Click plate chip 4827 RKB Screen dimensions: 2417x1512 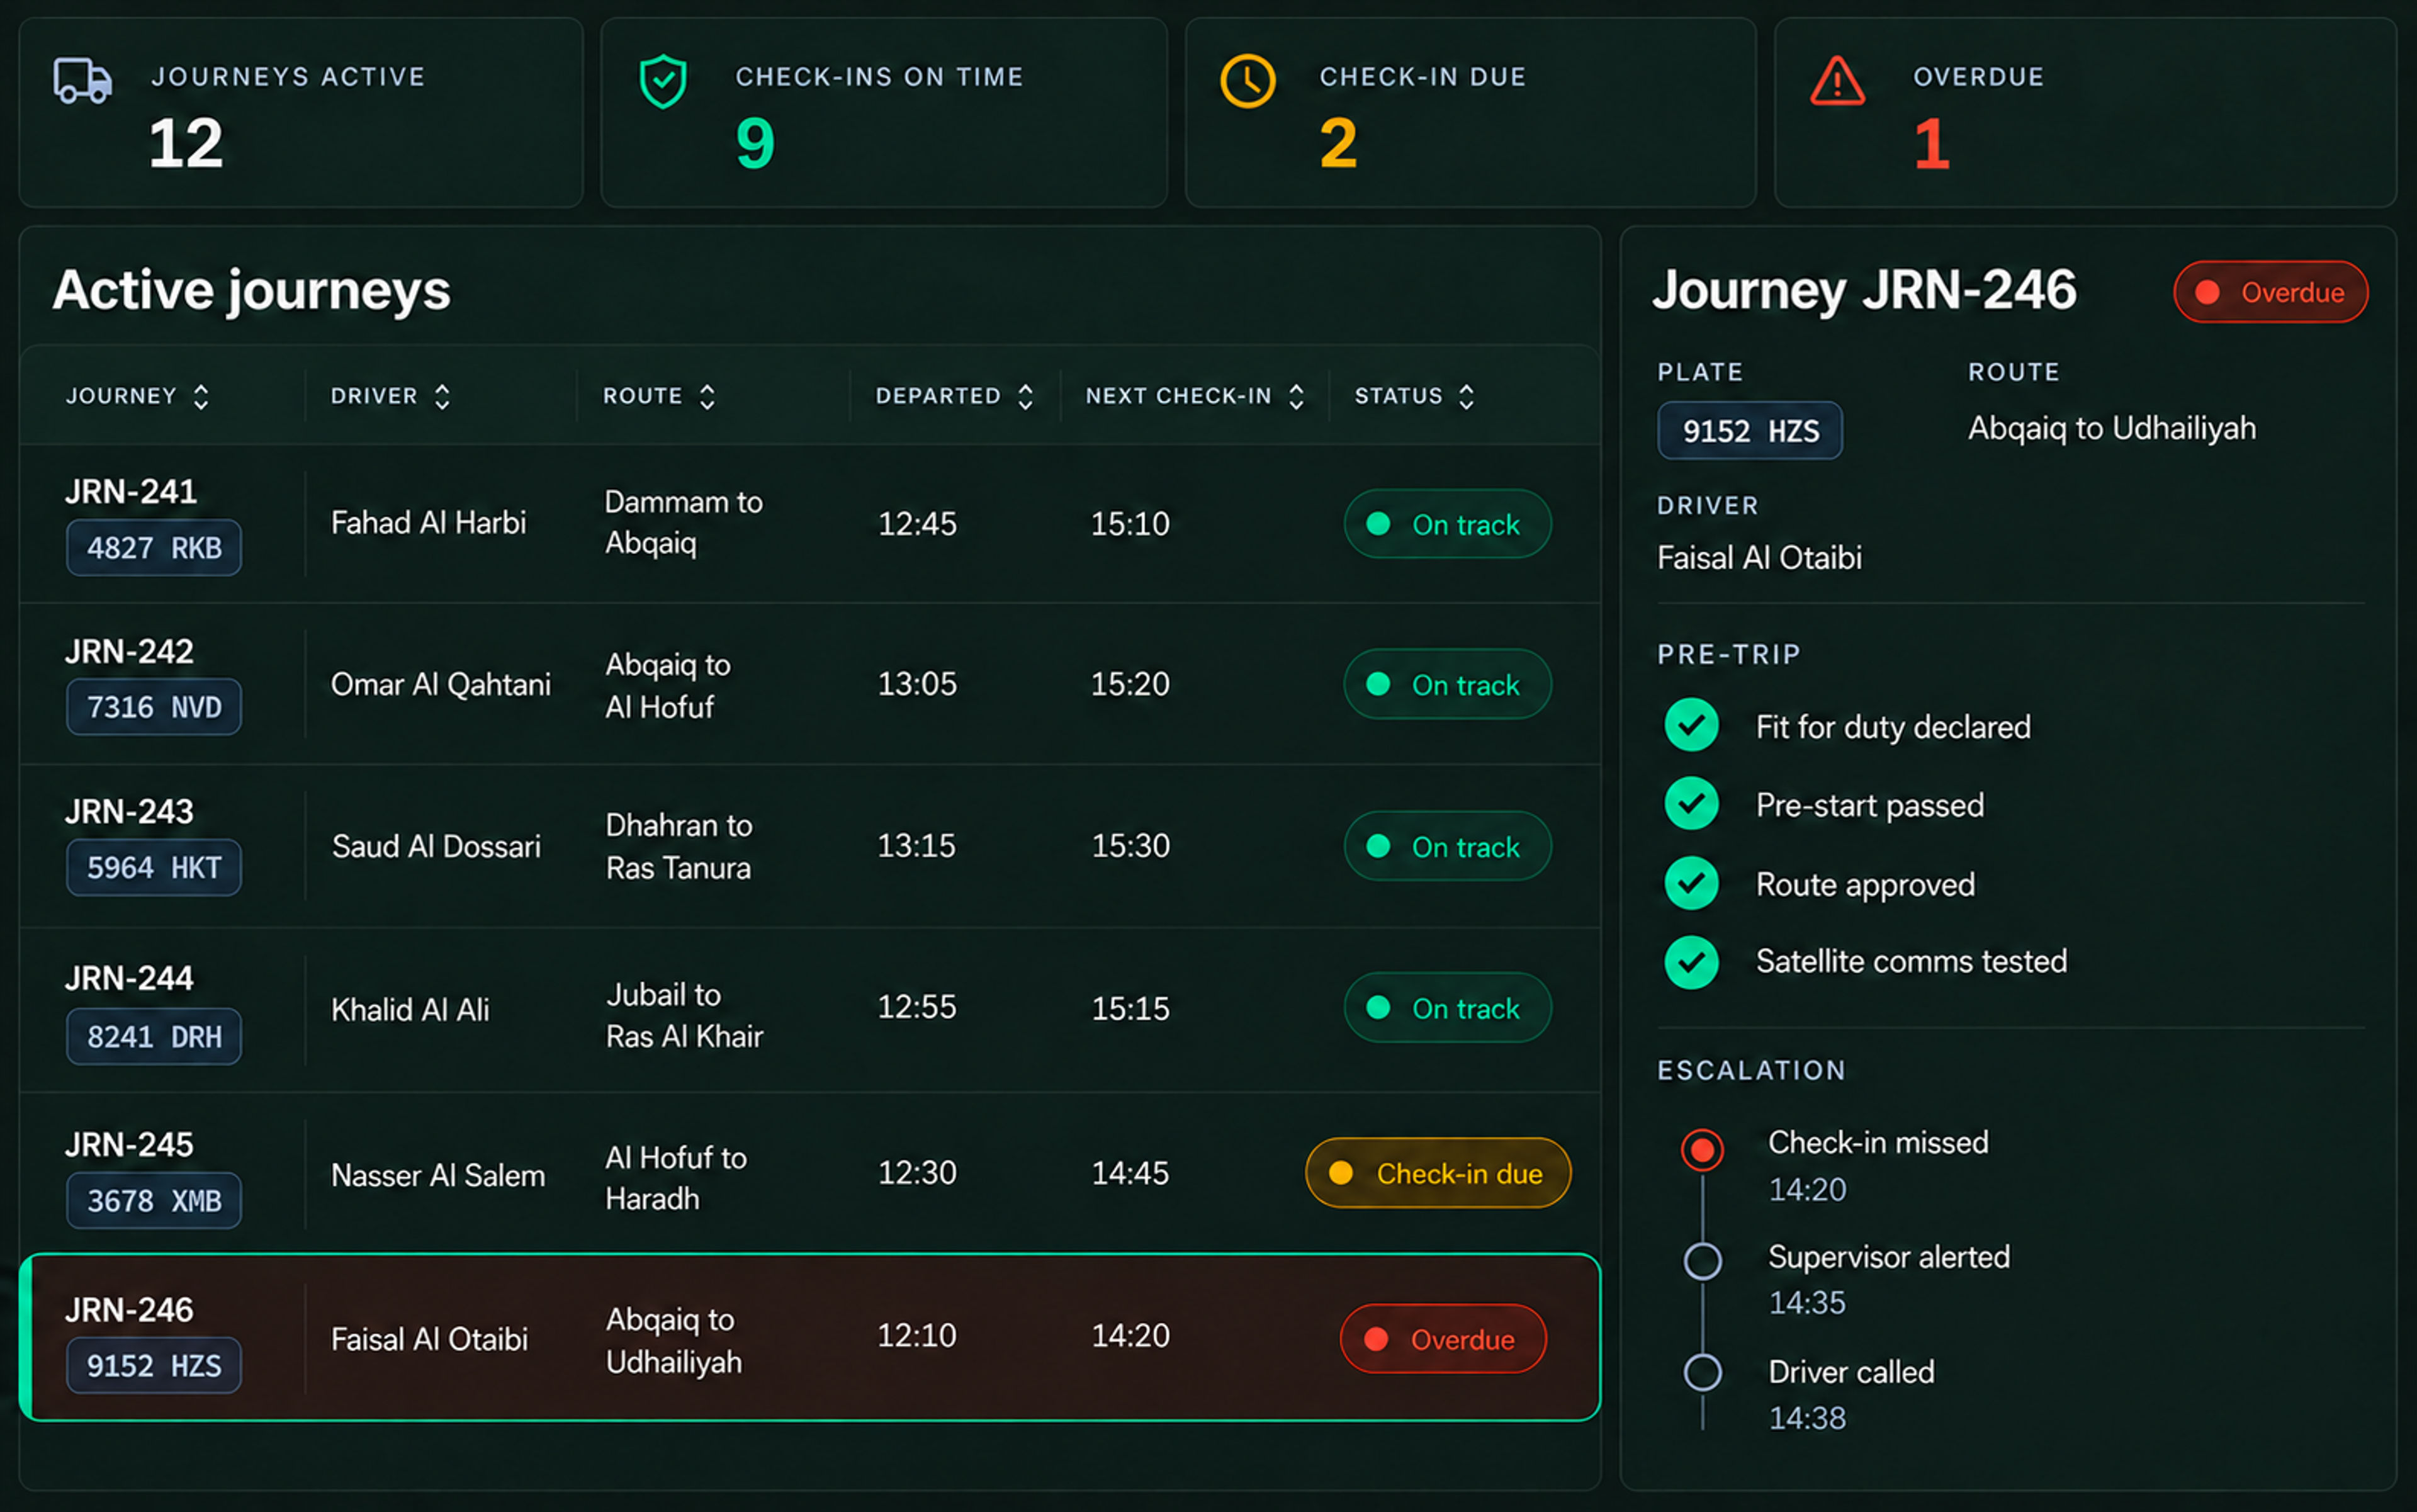(154, 548)
